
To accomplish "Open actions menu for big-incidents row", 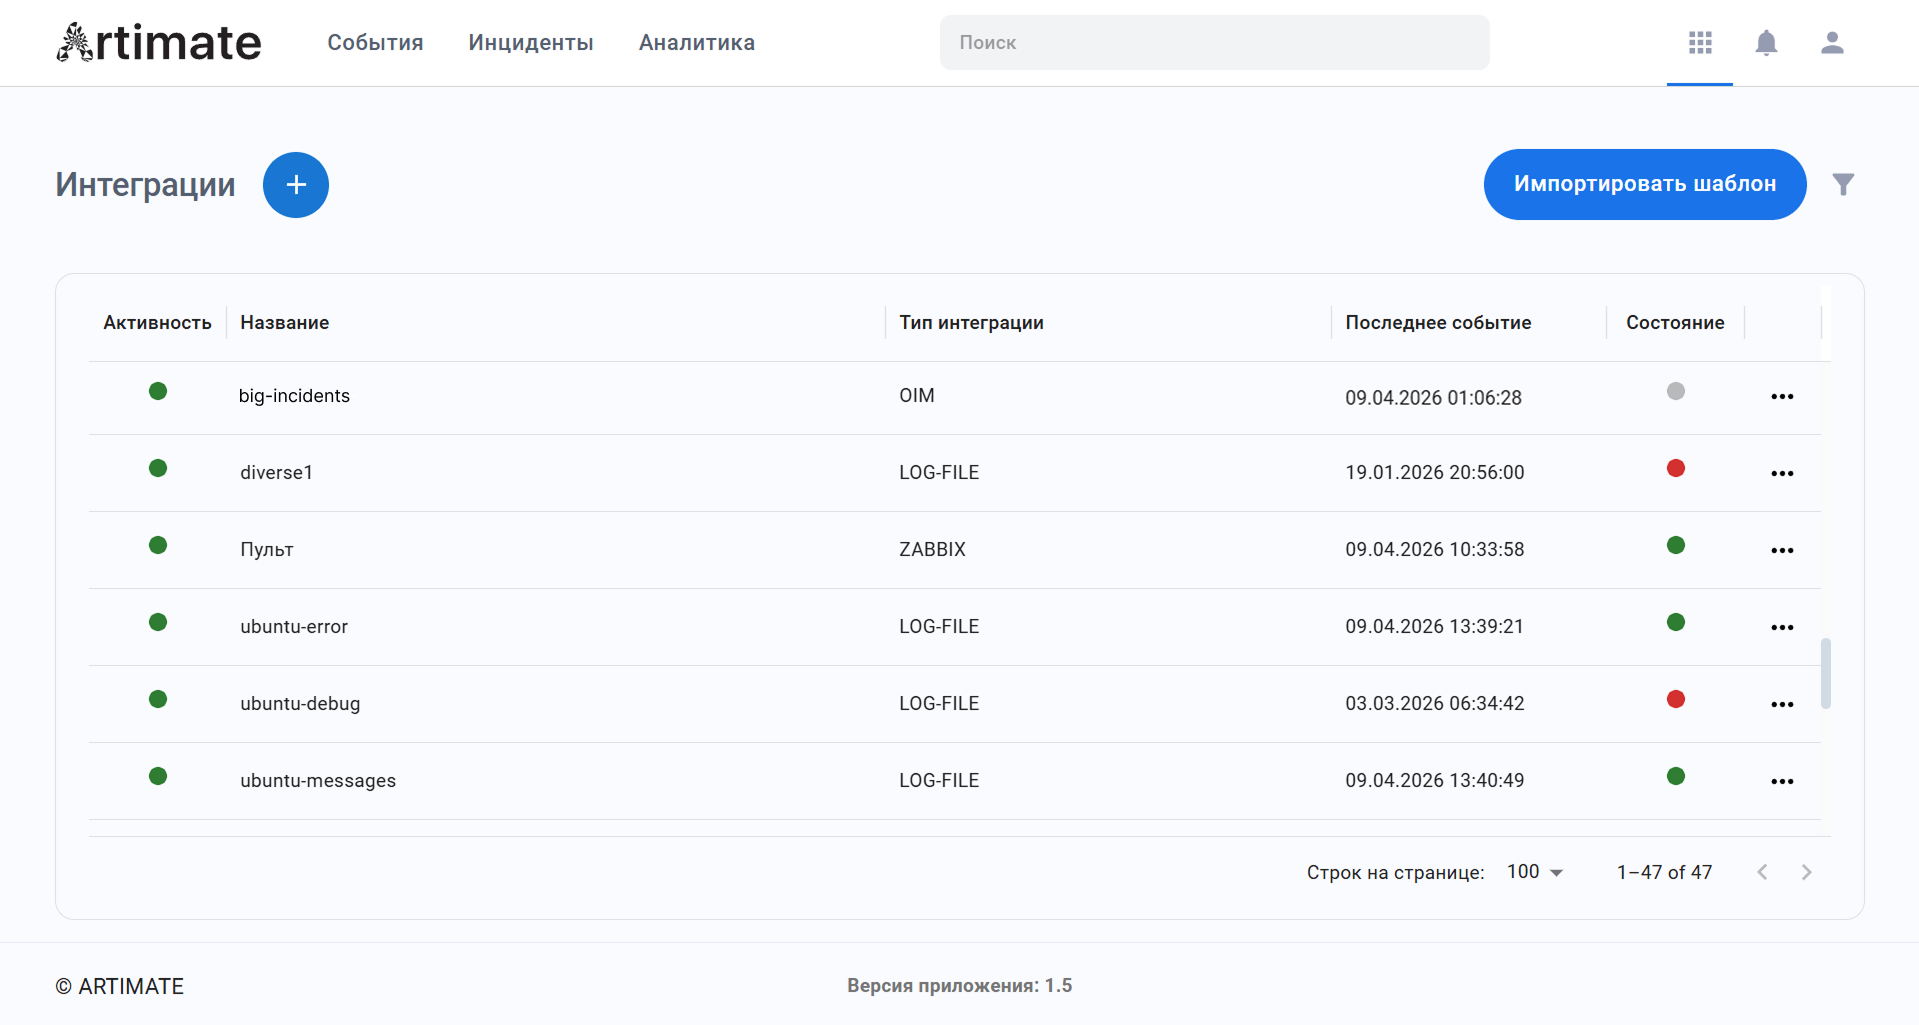I will click(x=1782, y=397).
